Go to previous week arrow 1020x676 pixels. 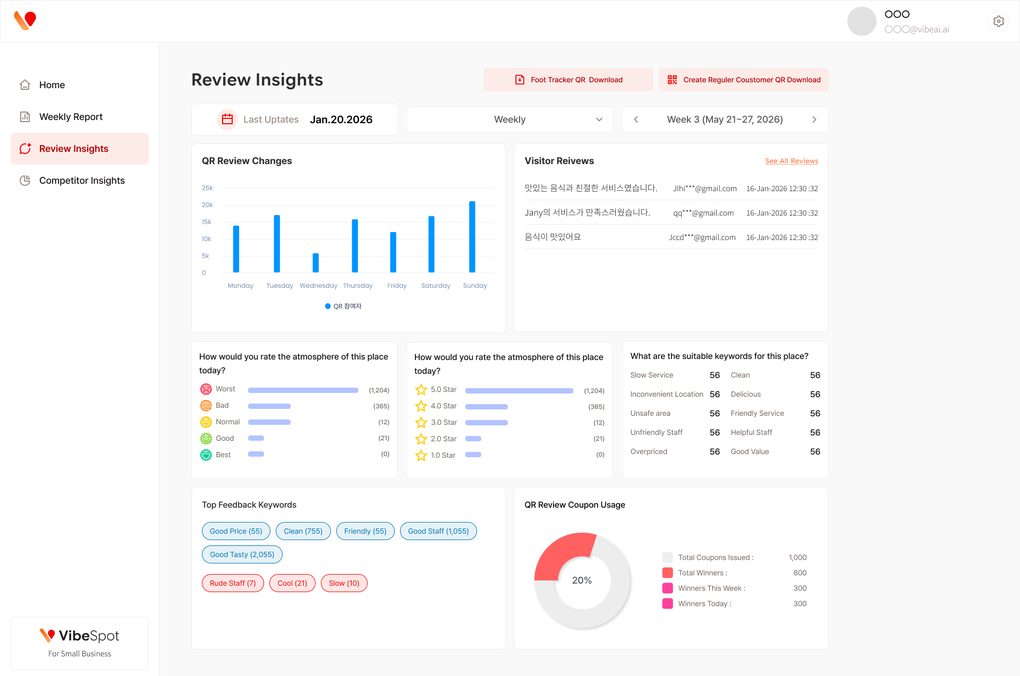tap(636, 120)
